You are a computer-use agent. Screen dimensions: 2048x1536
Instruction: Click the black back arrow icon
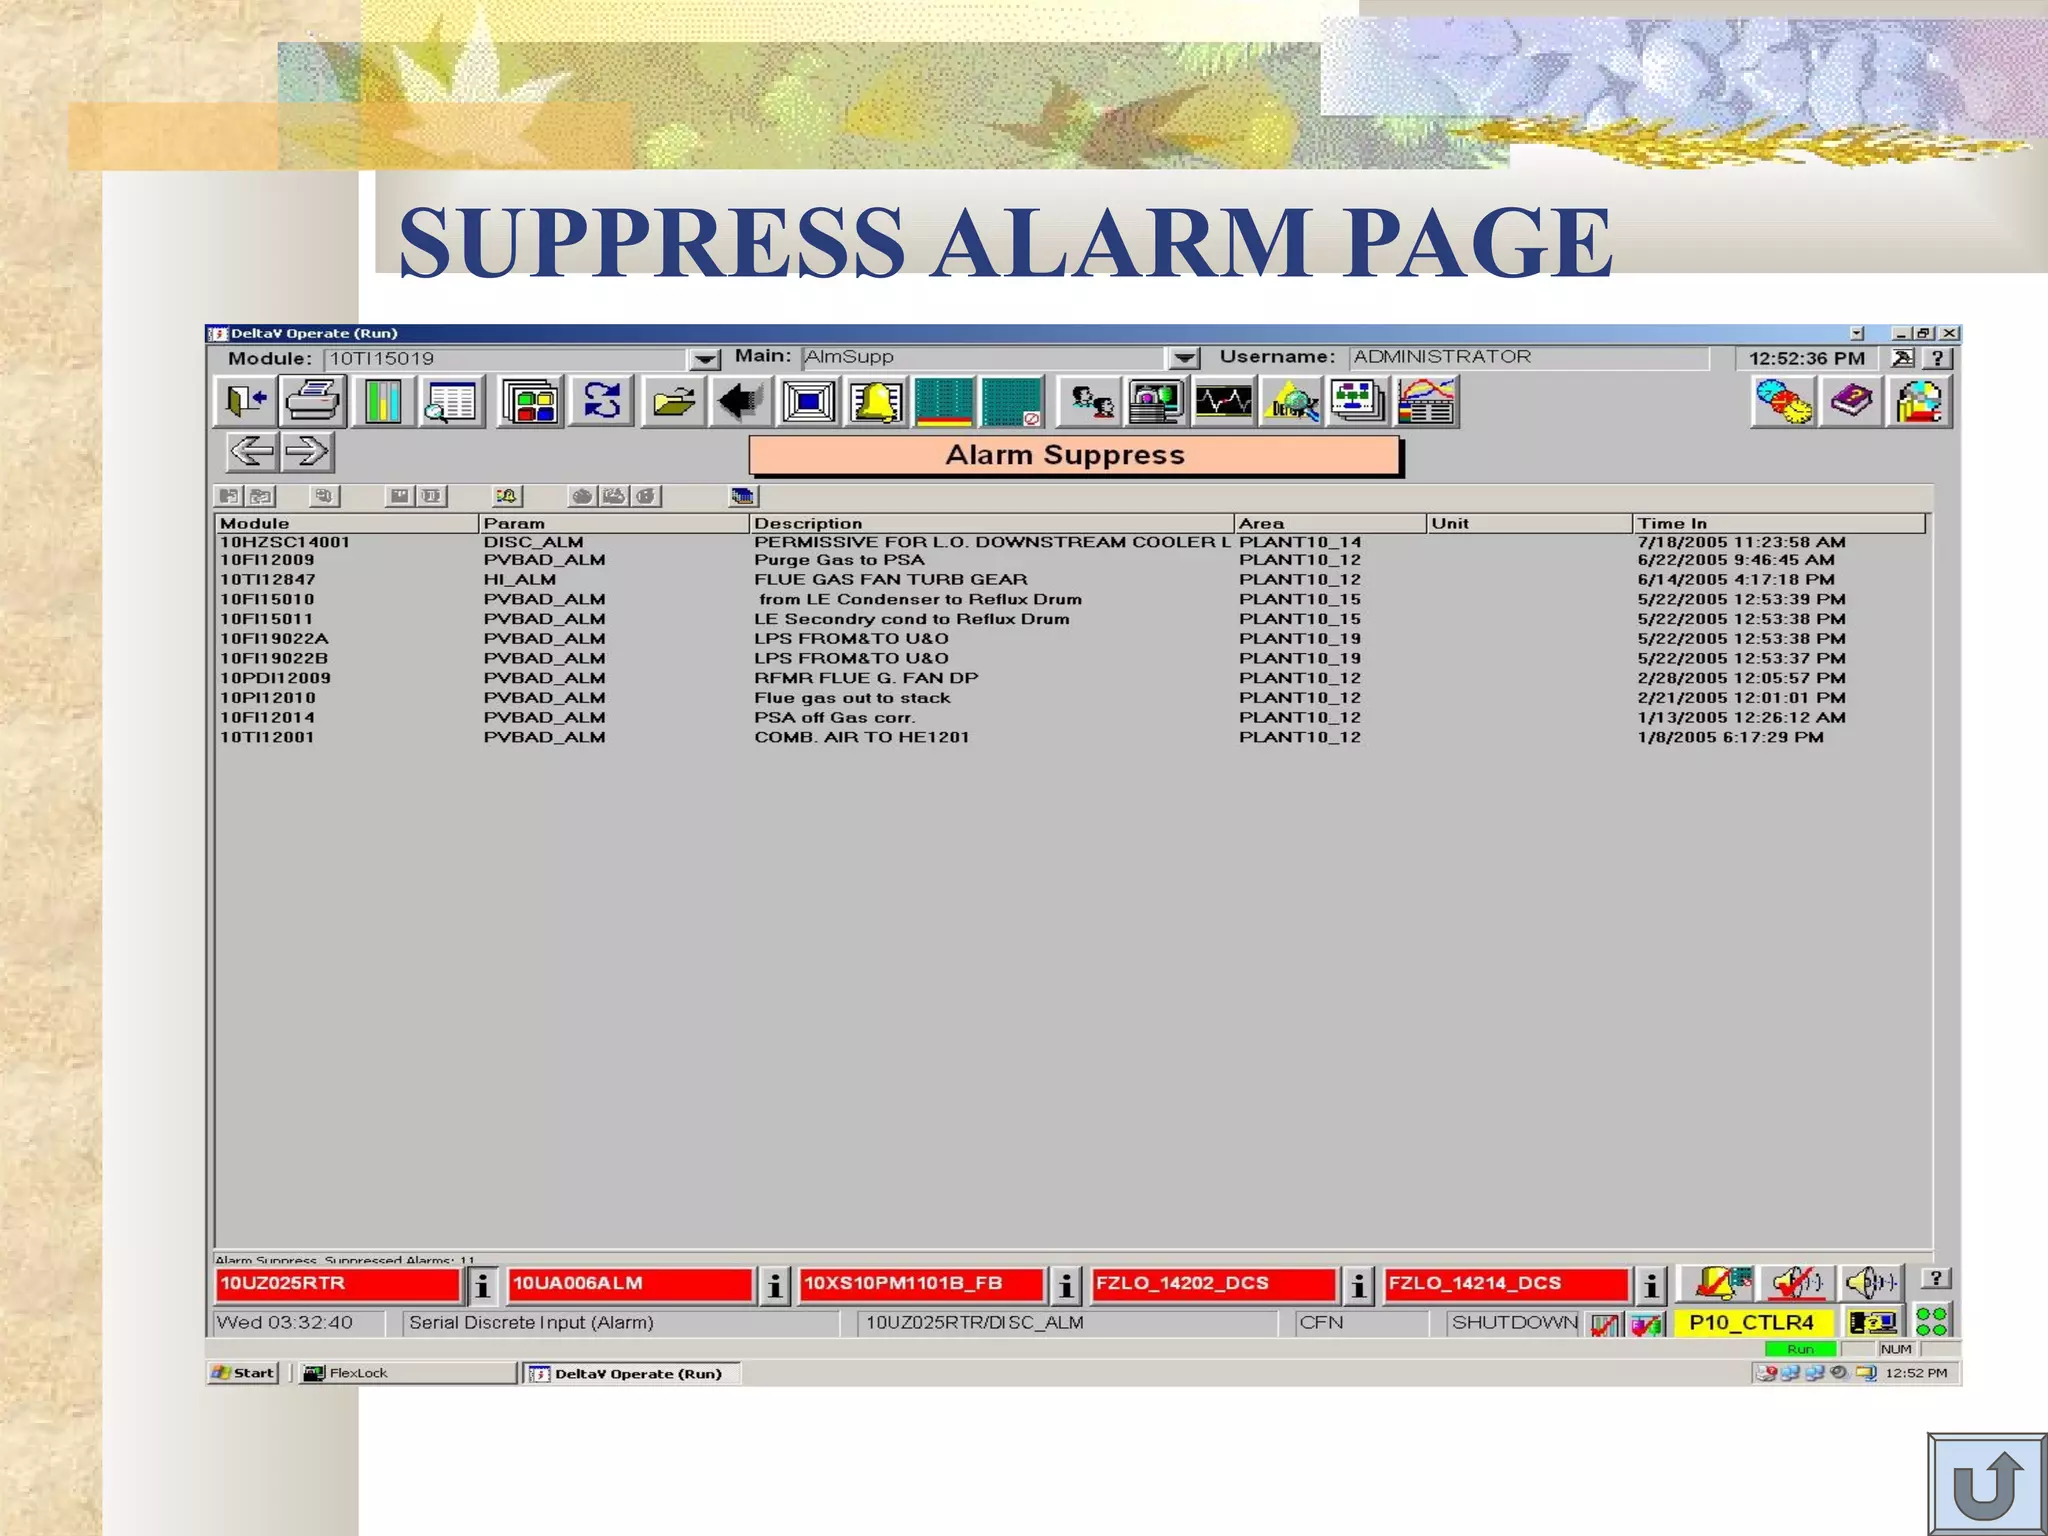pos(740,402)
